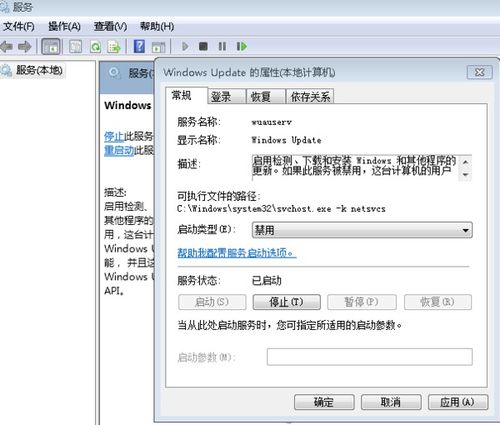Image resolution: width=500 pixels, height=425 pixels.
Task: Select 服务(本地) in the left tree
Action: click(x=39, y=70)
